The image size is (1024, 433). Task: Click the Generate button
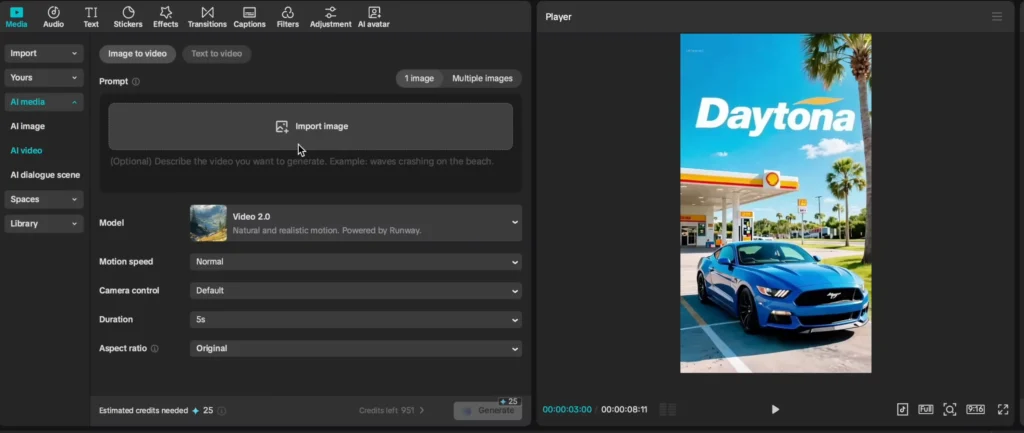488,411
